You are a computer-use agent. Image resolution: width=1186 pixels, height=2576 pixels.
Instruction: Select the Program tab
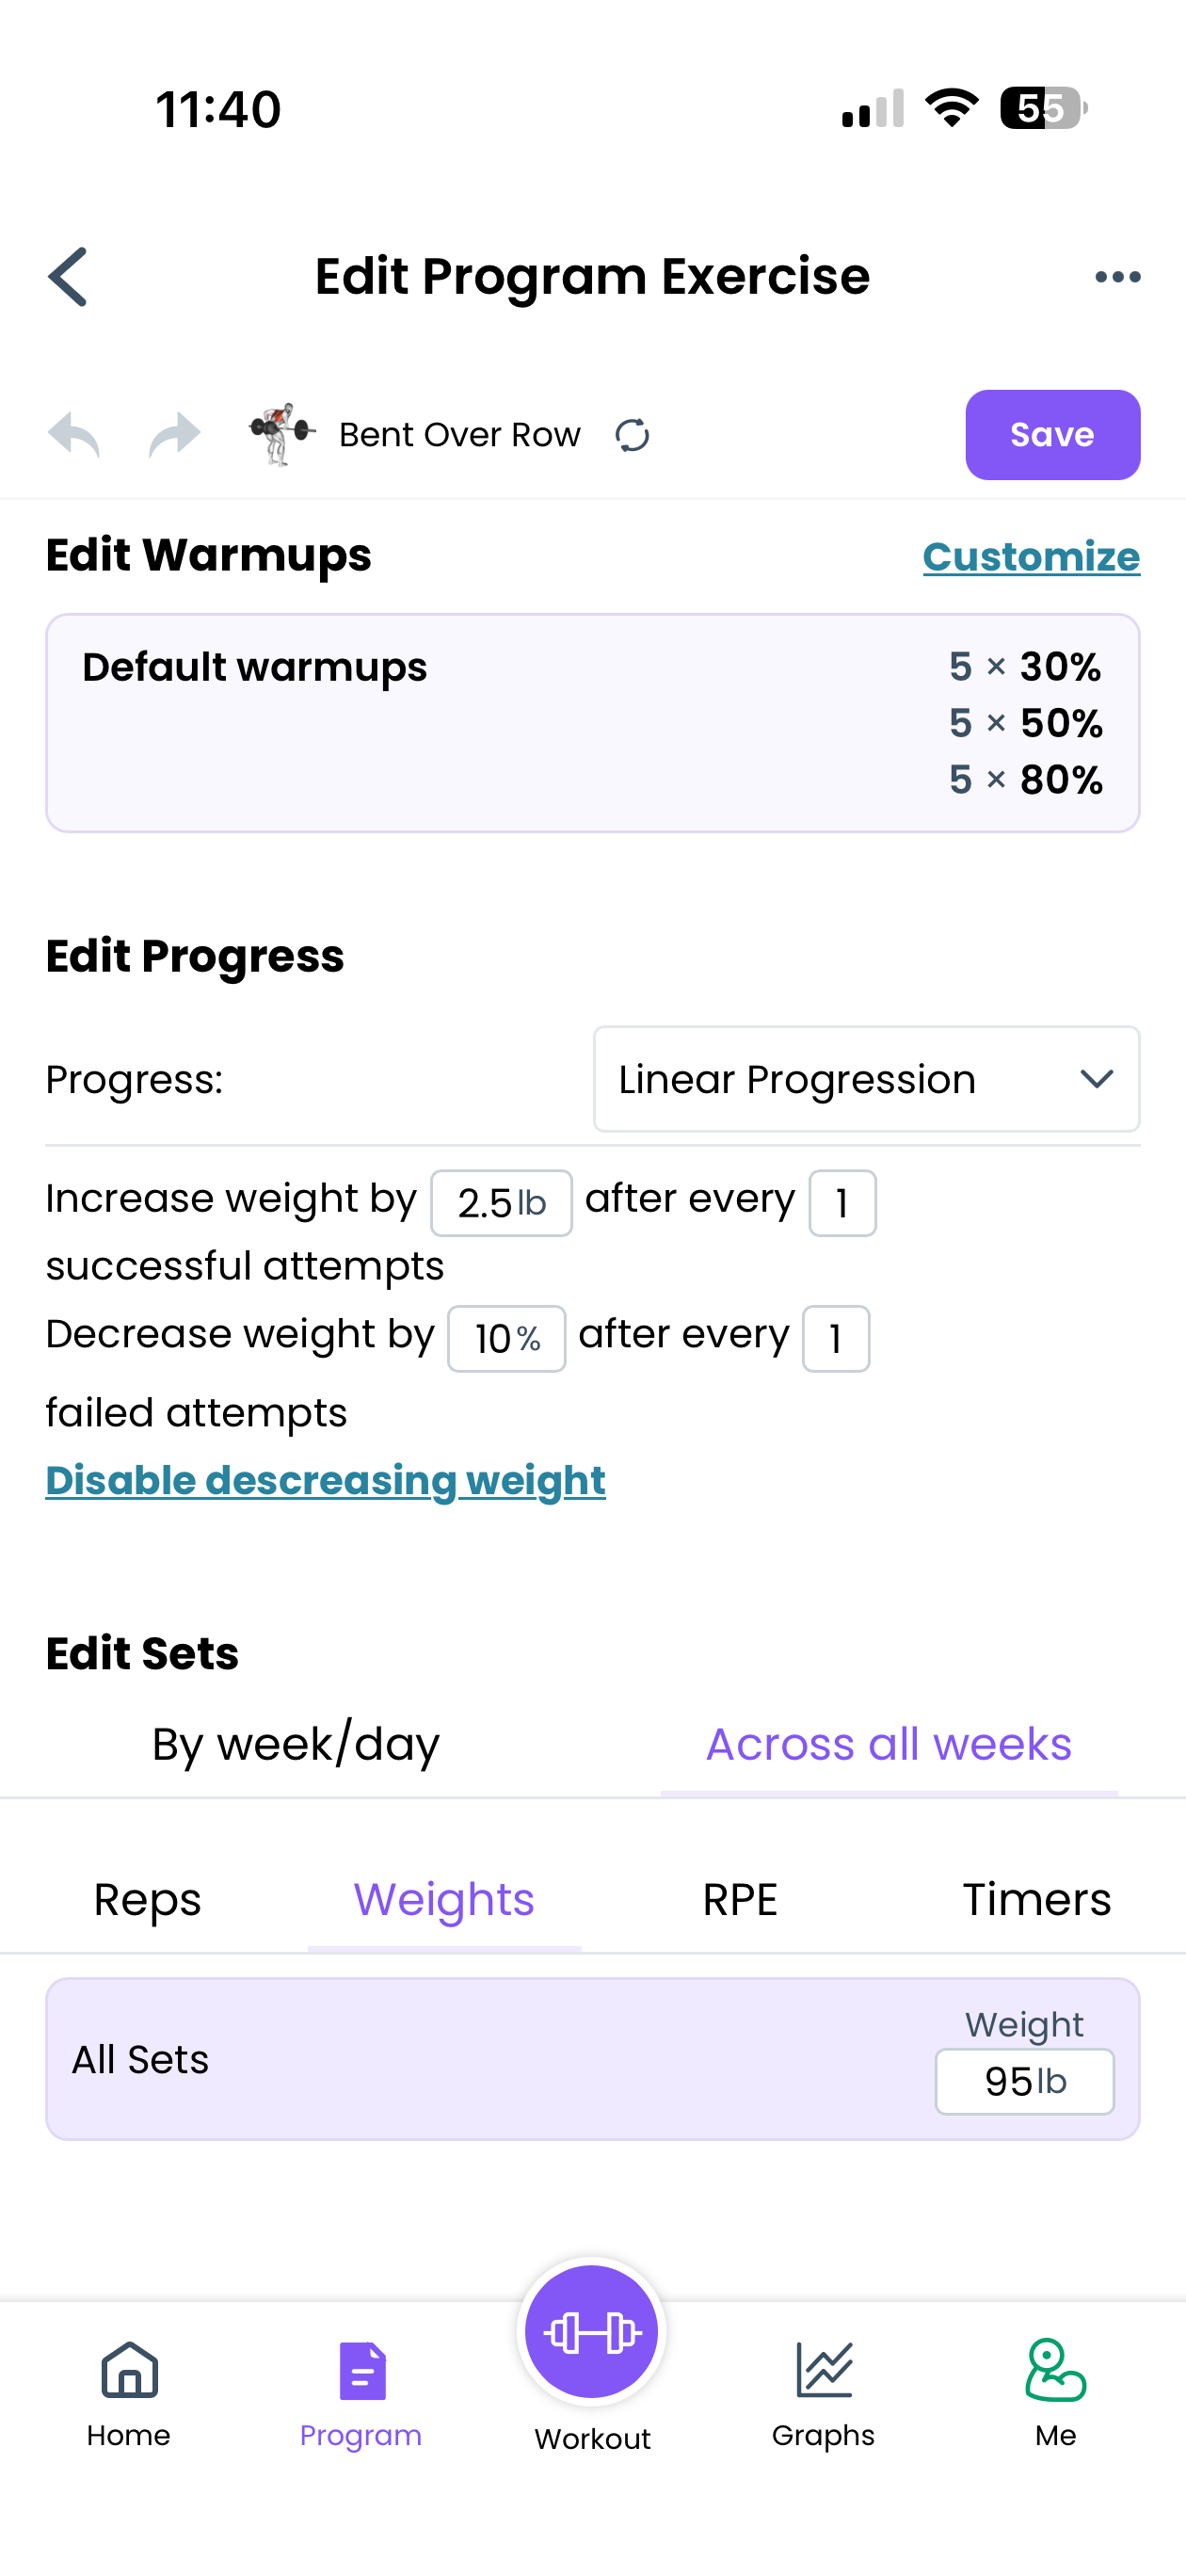coord(360,2390)
